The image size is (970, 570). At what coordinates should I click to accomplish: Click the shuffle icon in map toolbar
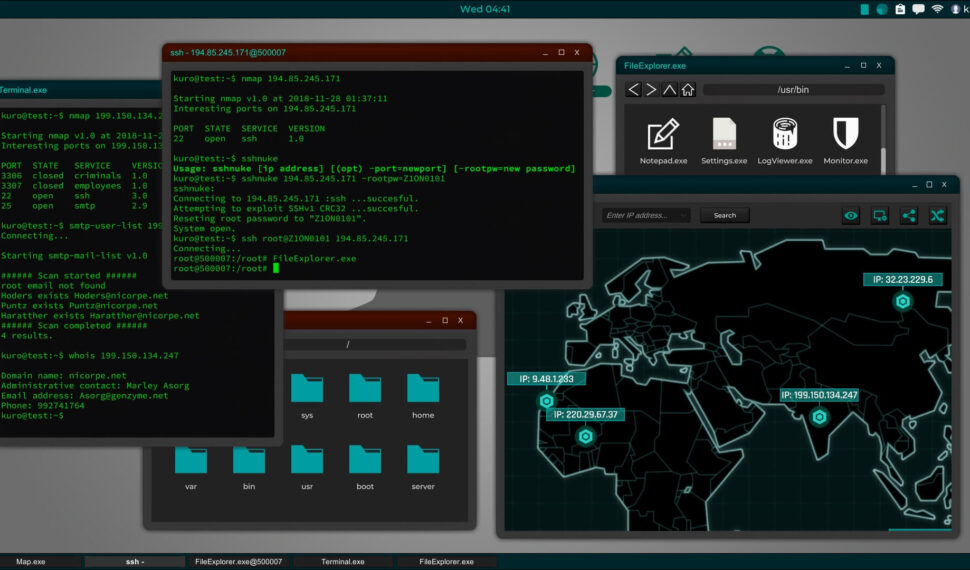click(x=937, y=215)
